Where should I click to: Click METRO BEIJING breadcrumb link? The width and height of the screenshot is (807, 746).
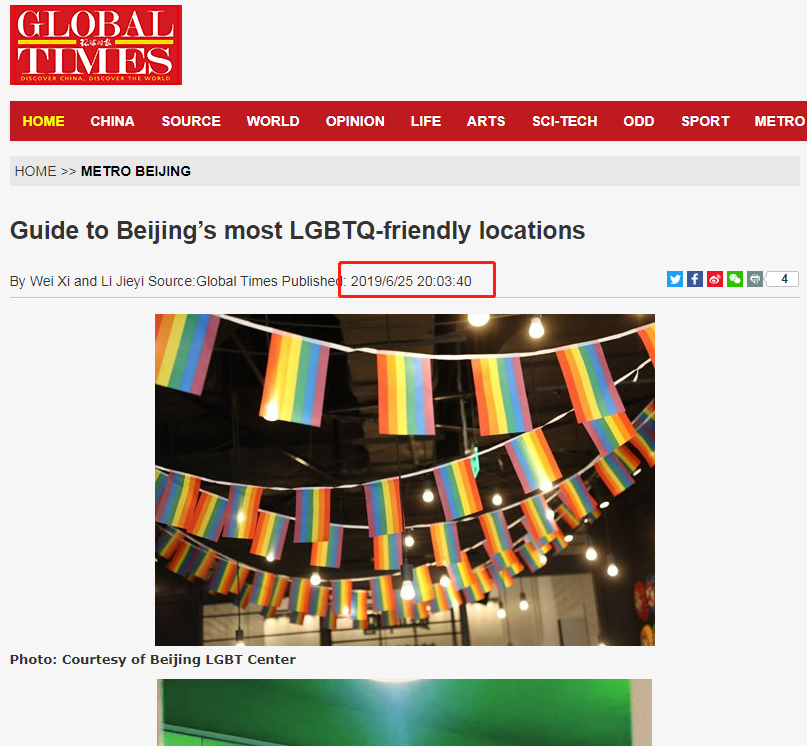click(x=136, y=171)
